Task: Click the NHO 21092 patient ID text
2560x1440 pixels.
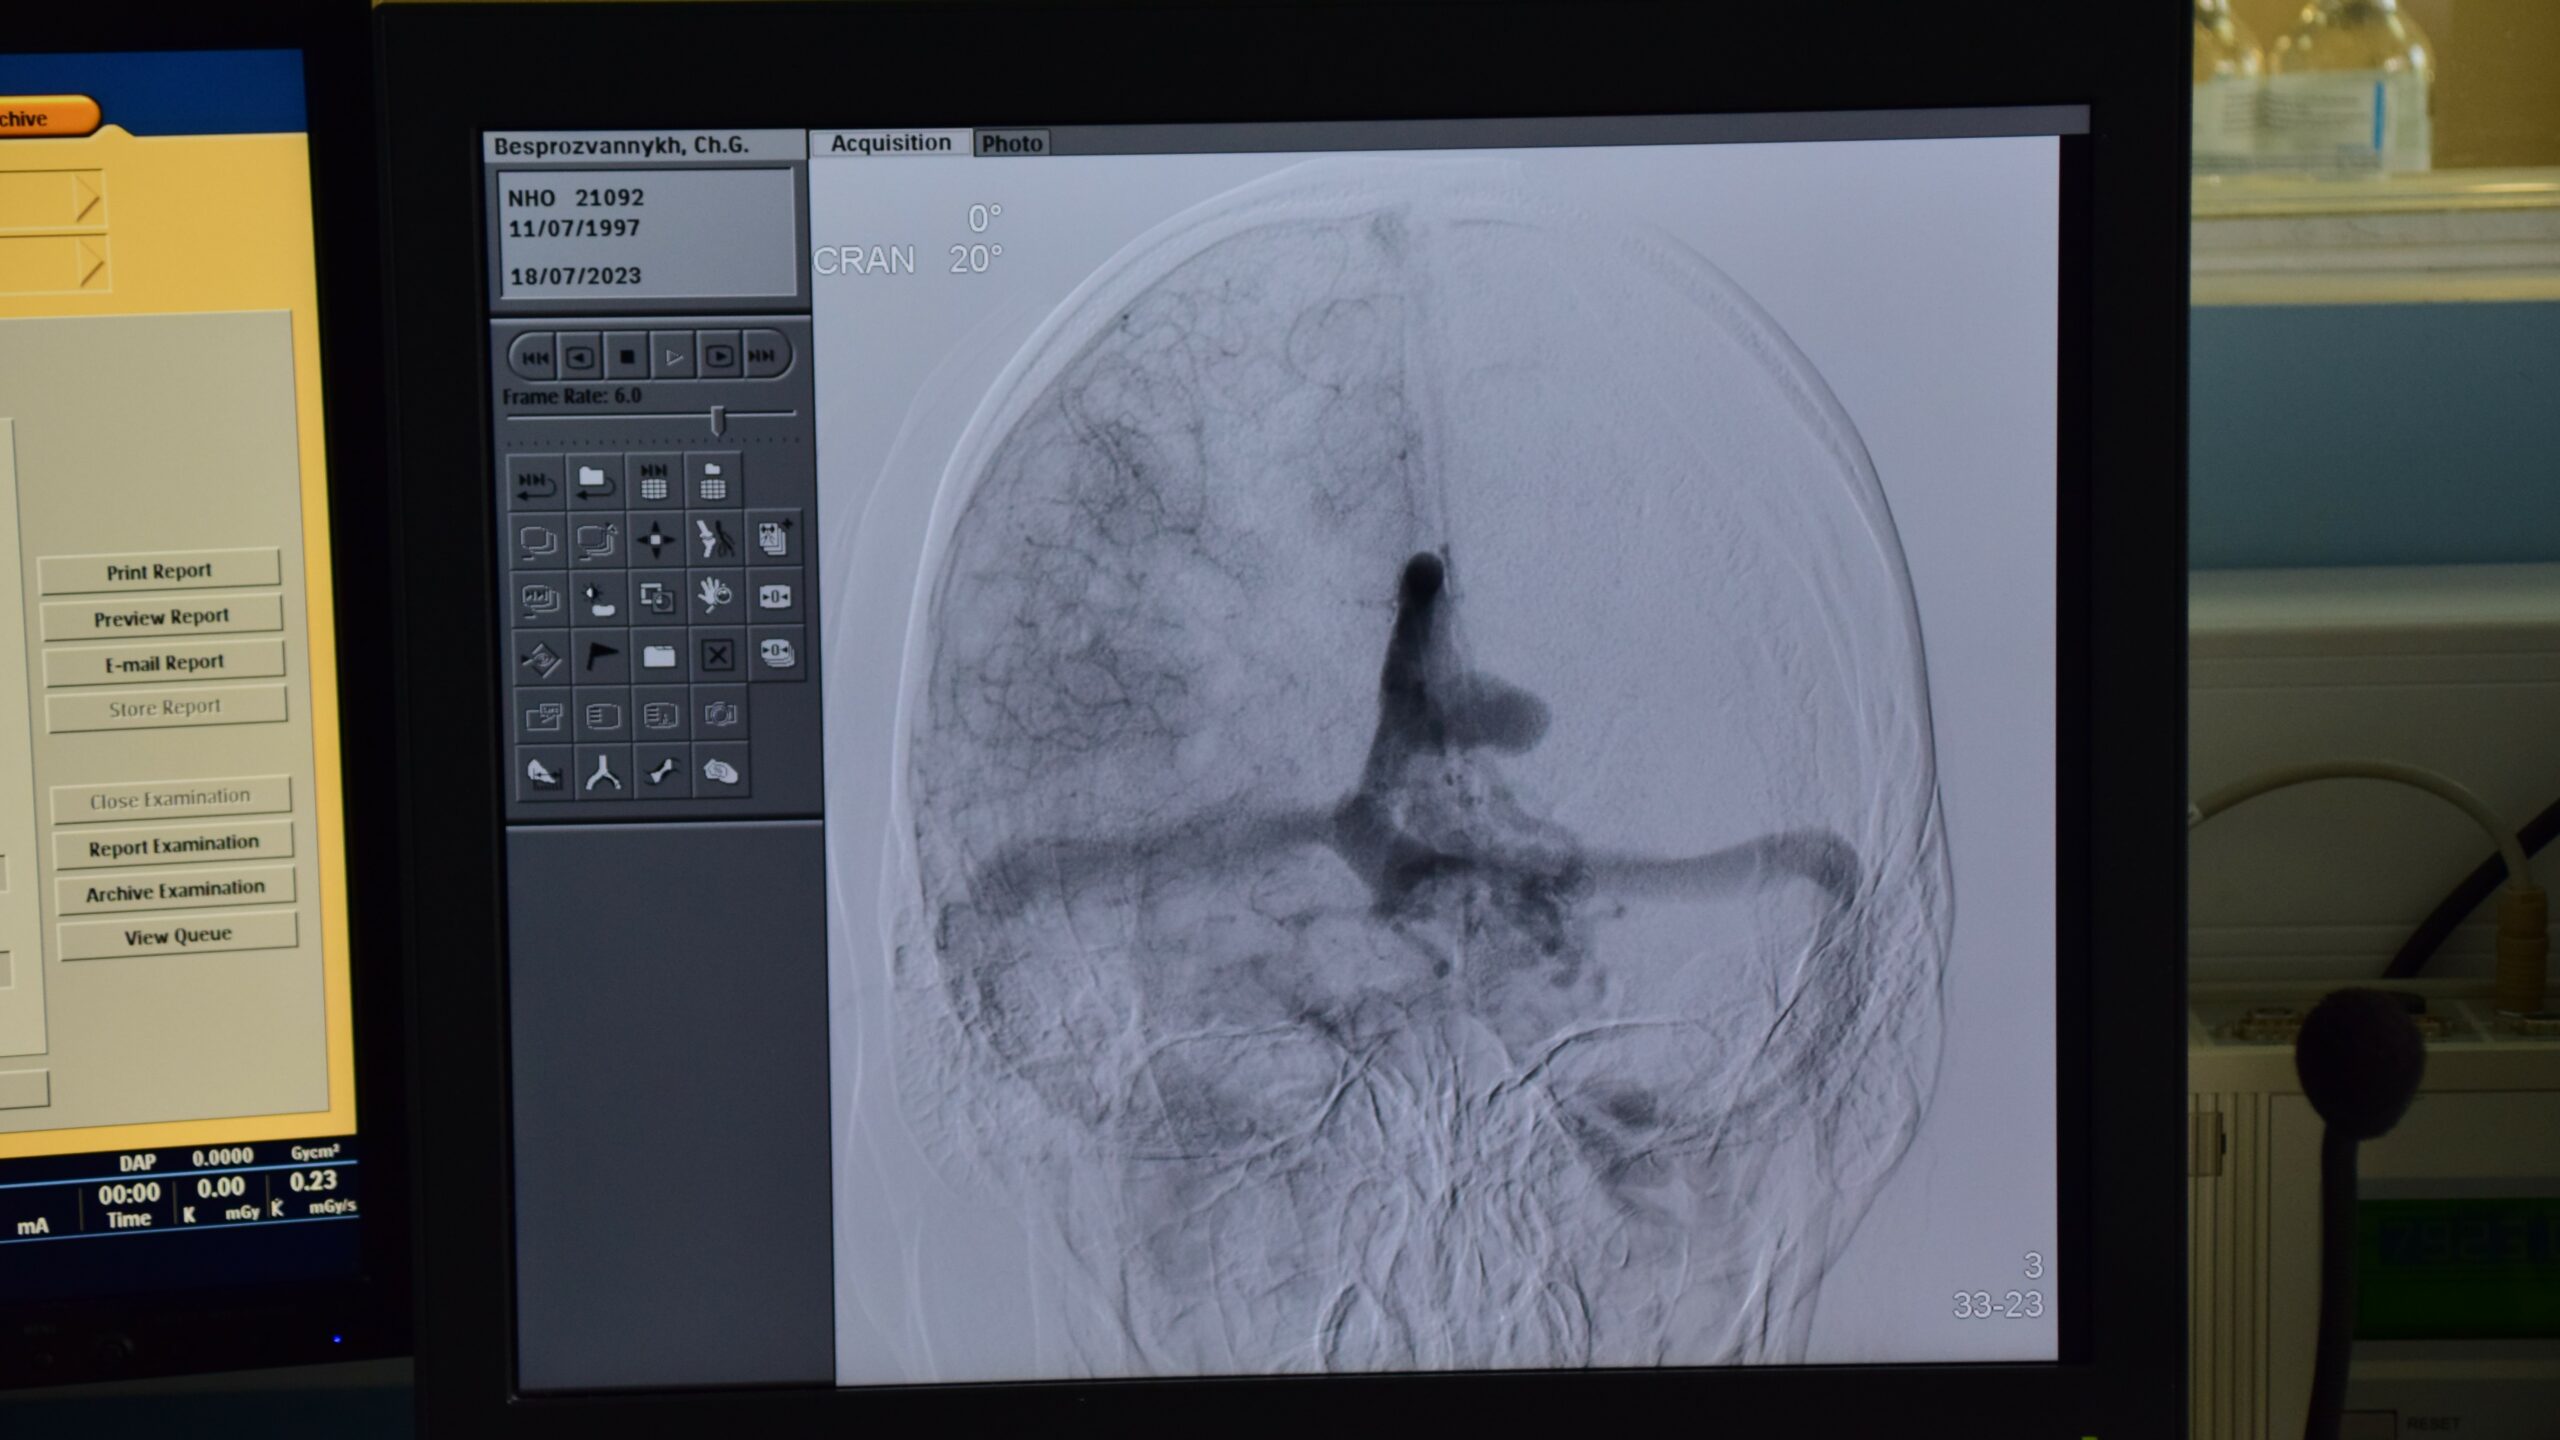Action: [x=576, y=198]
